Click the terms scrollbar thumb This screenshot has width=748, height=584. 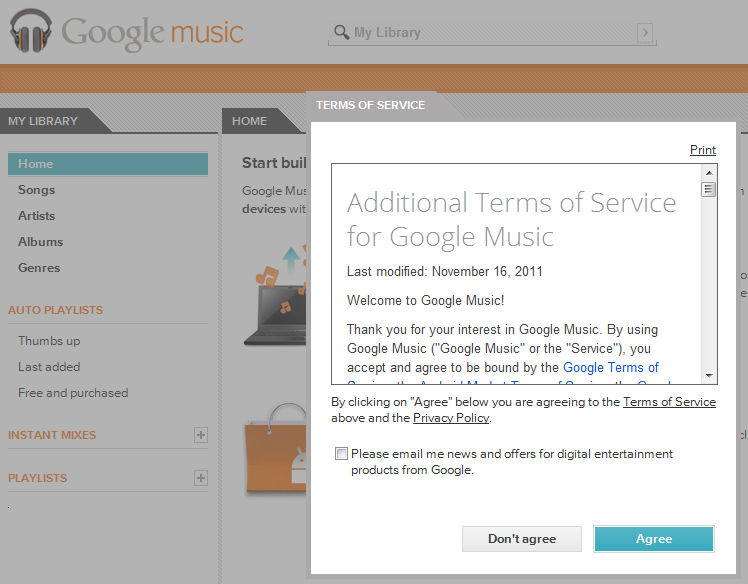pos(709,189)
